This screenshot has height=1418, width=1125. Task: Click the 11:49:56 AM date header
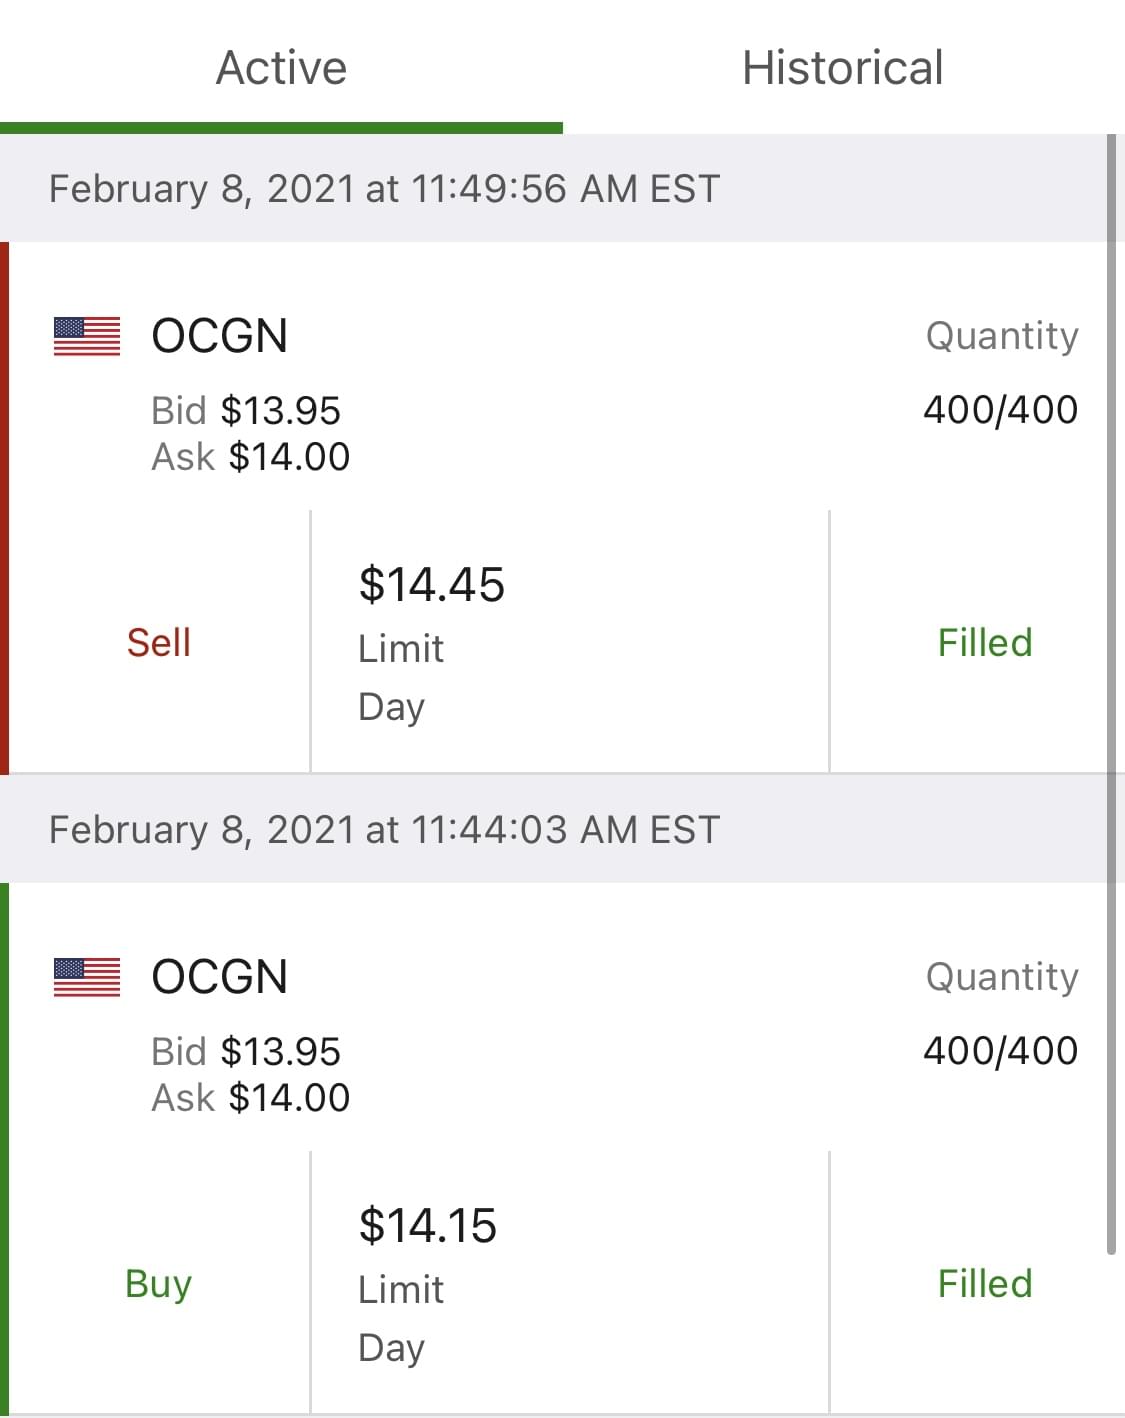pyautogui.click(x=384, y=189)
